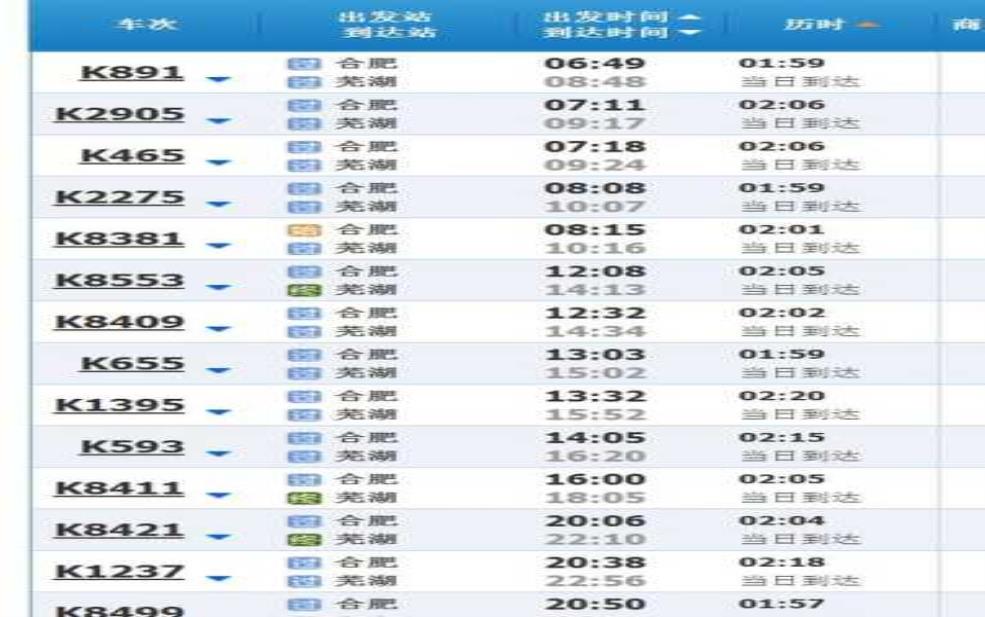Select the K2275 train number link
This screenshot has height=617, width=985.
click(x=119, y=197)
